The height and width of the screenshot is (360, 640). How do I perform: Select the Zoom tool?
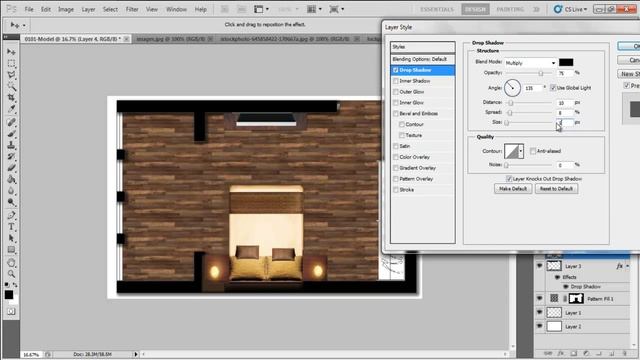pyautogui.click(x=11, y=274)
